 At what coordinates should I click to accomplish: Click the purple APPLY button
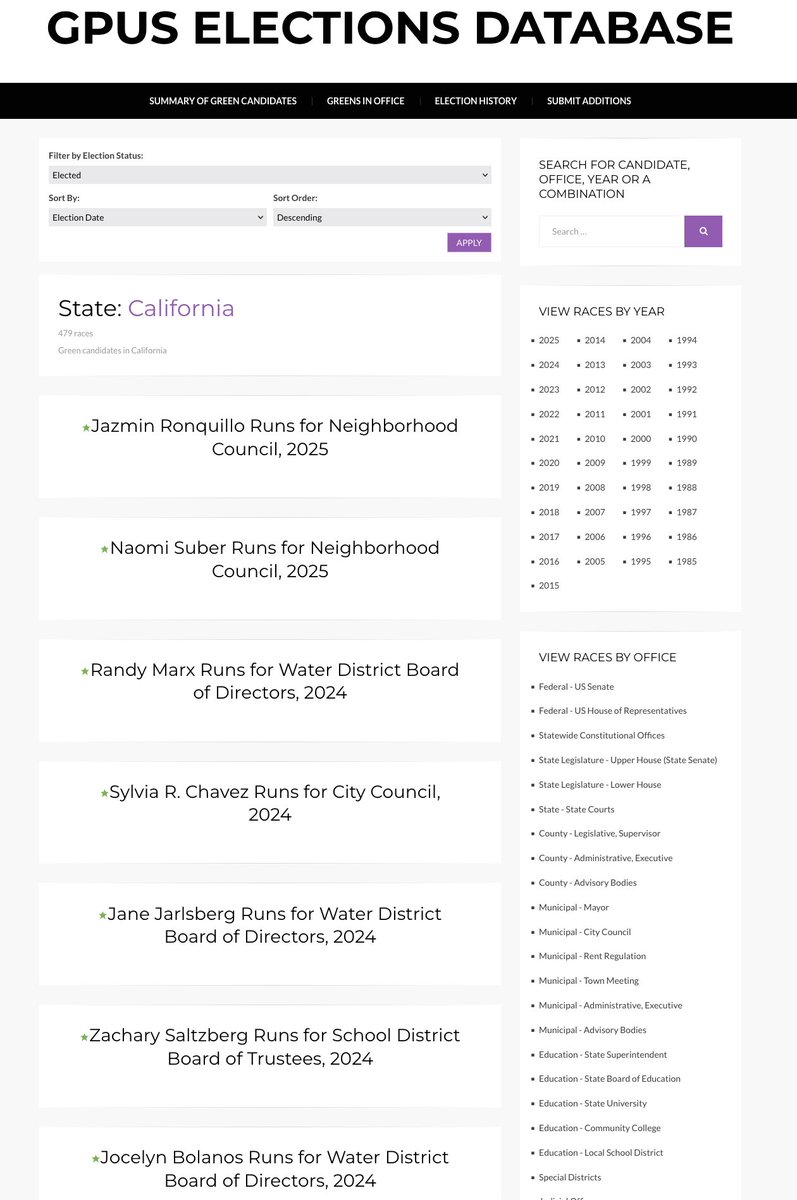coord(469,243)
